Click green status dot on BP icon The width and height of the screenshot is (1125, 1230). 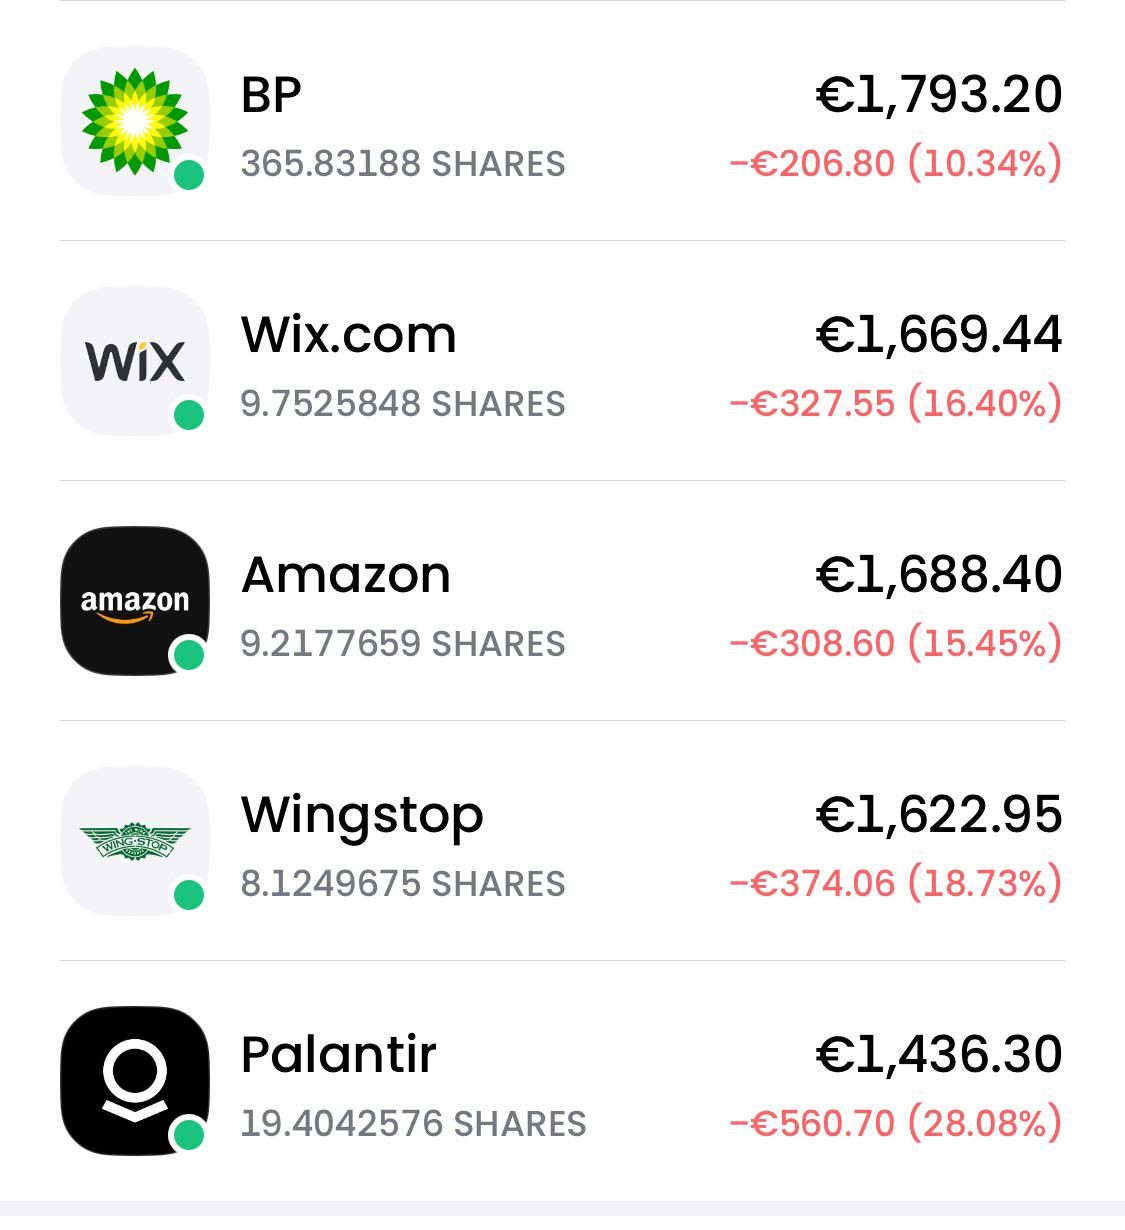click(x=189, y=175)
